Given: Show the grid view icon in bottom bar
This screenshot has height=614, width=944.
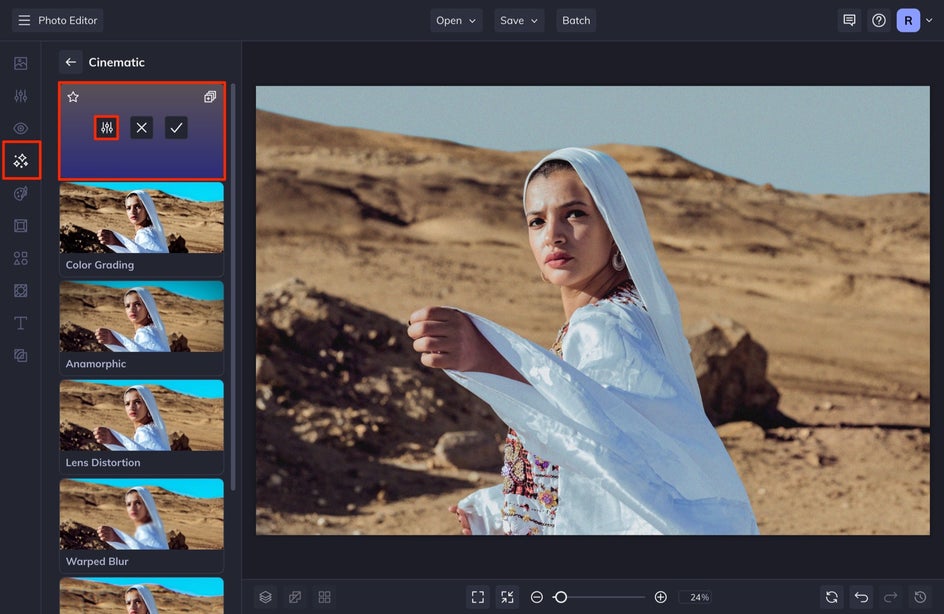Looking at the screenshot, I should (x=324, y=597).
